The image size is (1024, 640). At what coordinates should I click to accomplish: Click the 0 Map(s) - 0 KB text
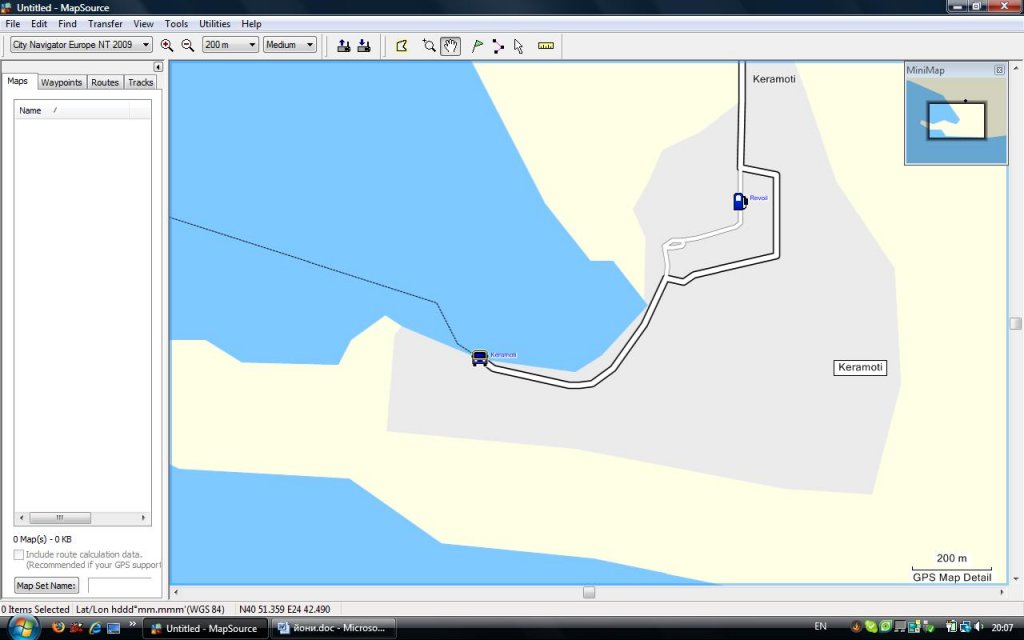tap(42, 539)
